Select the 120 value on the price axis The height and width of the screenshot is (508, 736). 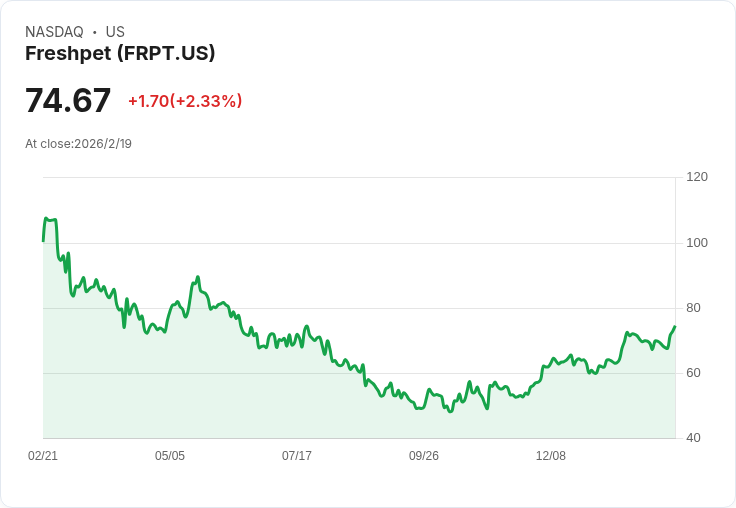point(697,177)
